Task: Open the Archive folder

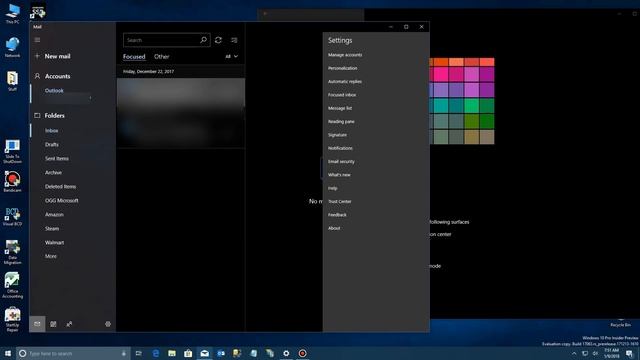Action: pyautogui.click(x=53, y=173)
